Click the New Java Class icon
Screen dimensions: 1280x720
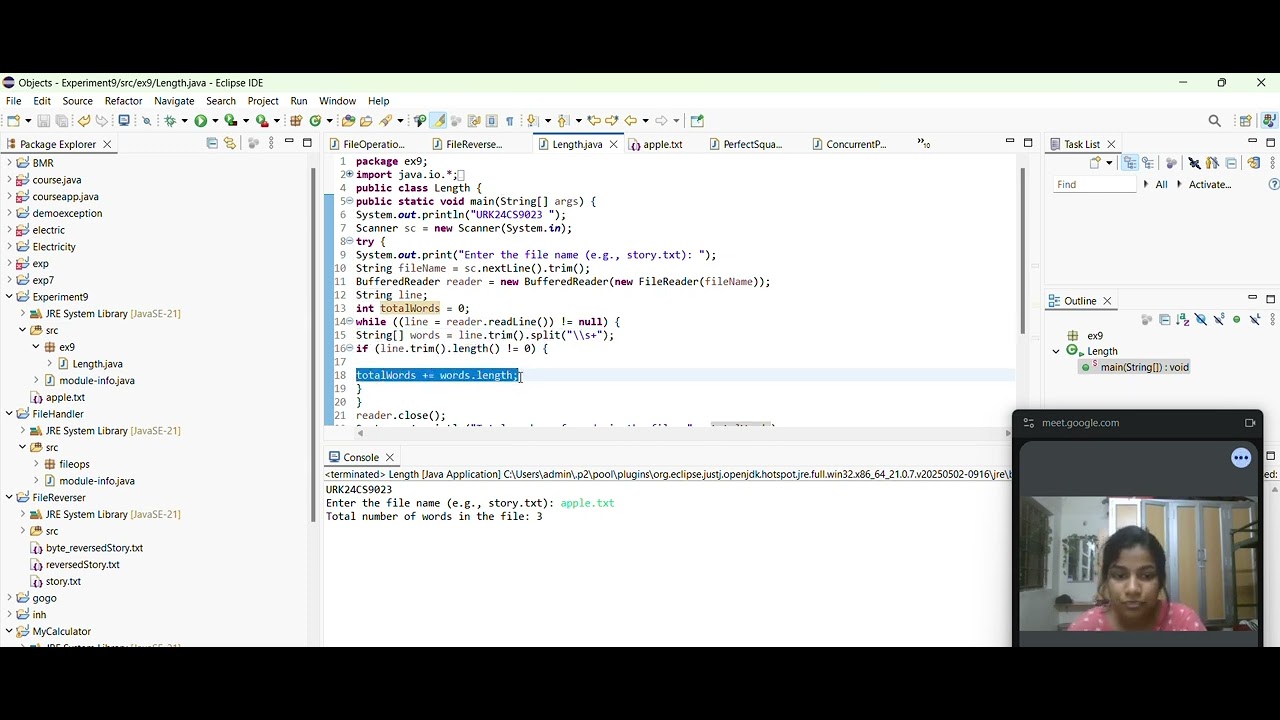tap(316, 121)
